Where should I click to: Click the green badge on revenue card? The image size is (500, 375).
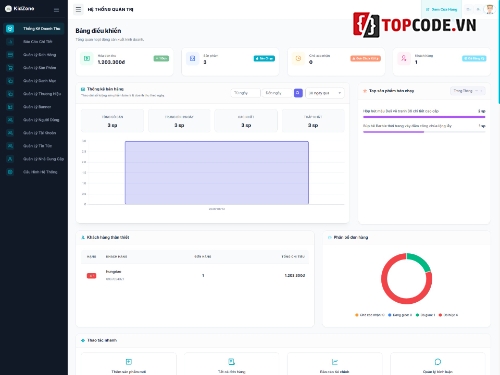pos(161,58)
